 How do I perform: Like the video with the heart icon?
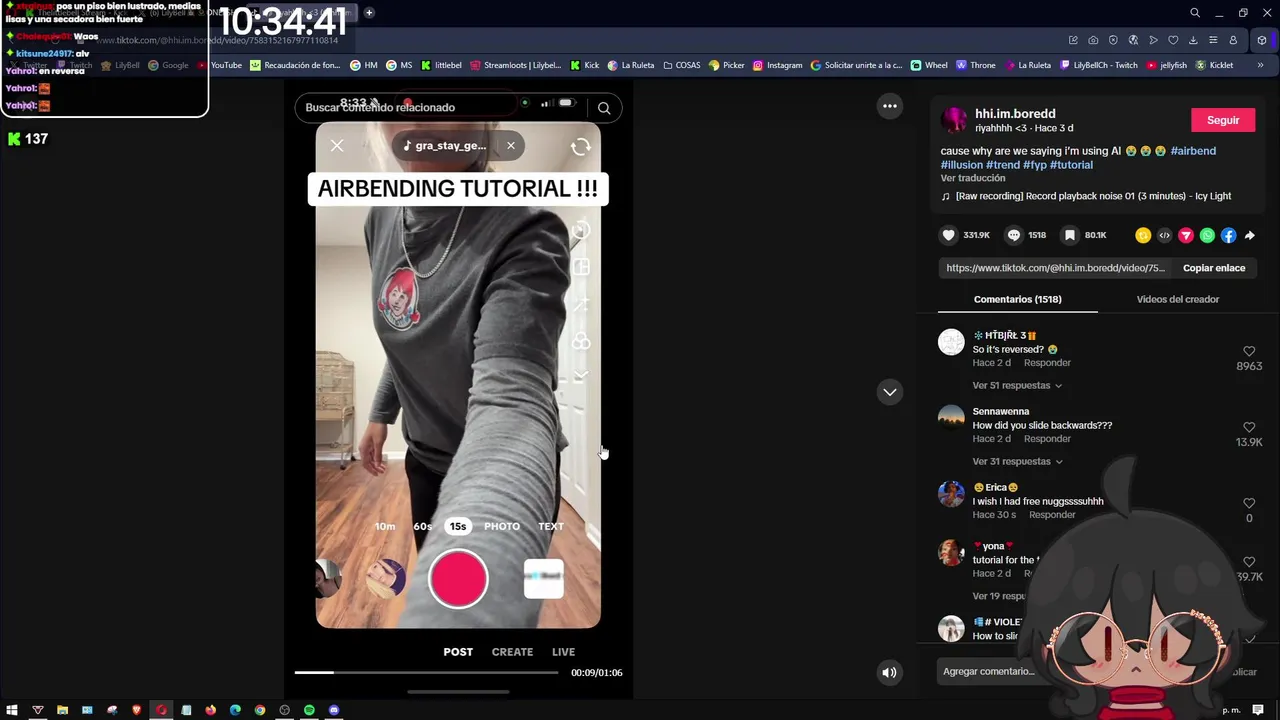tap(948, 235)
